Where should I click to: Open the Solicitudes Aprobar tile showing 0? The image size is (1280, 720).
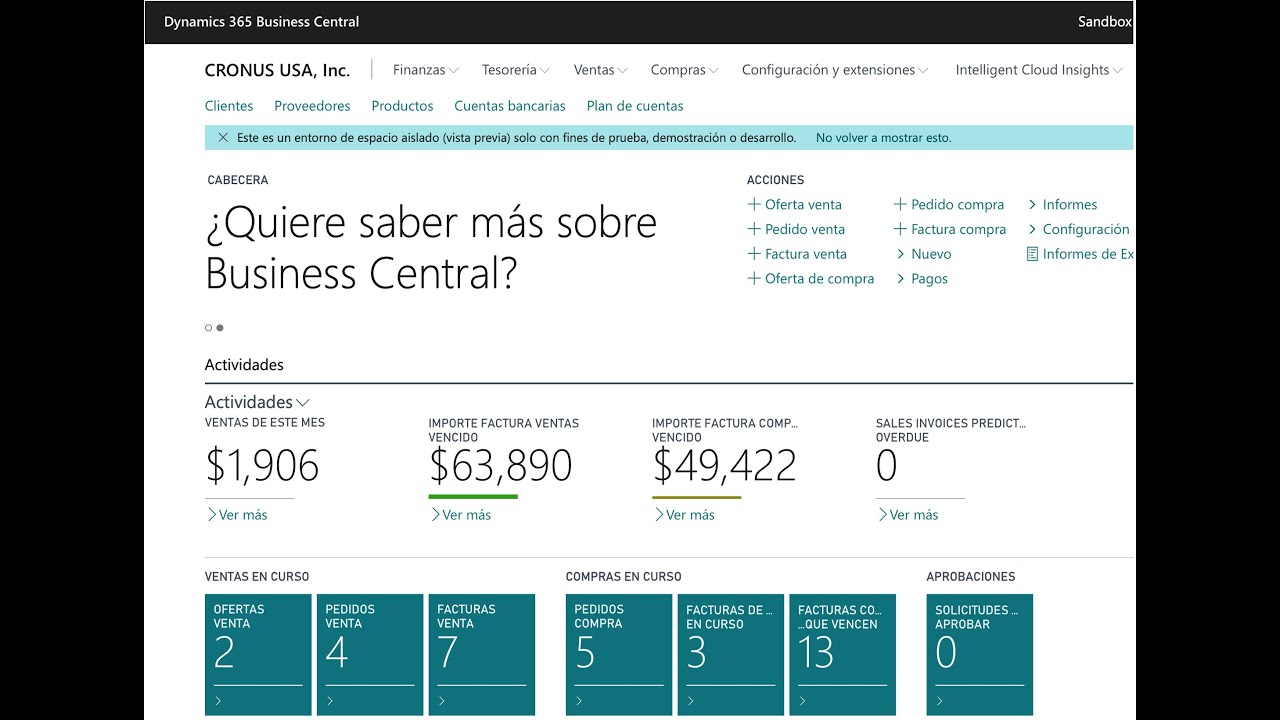(980, 655)
